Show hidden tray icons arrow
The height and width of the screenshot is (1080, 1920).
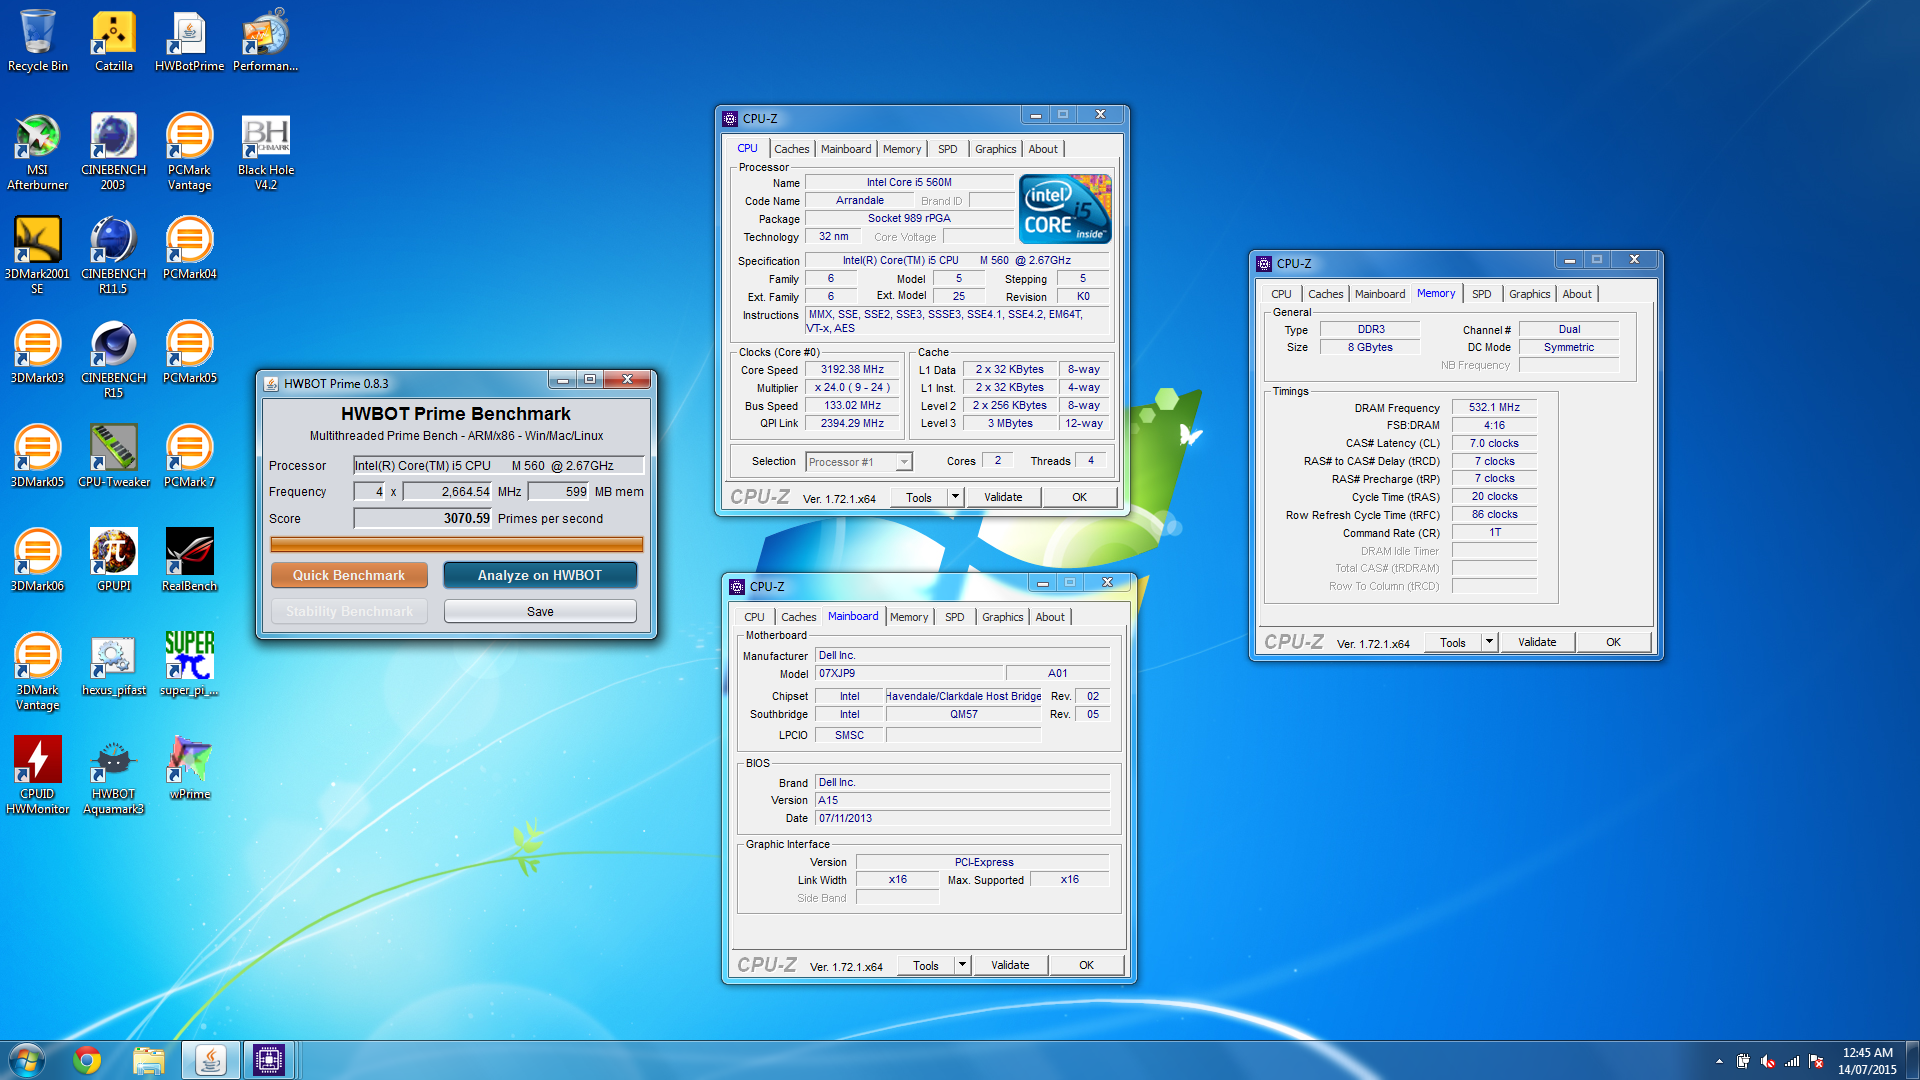(1719, 1061)
